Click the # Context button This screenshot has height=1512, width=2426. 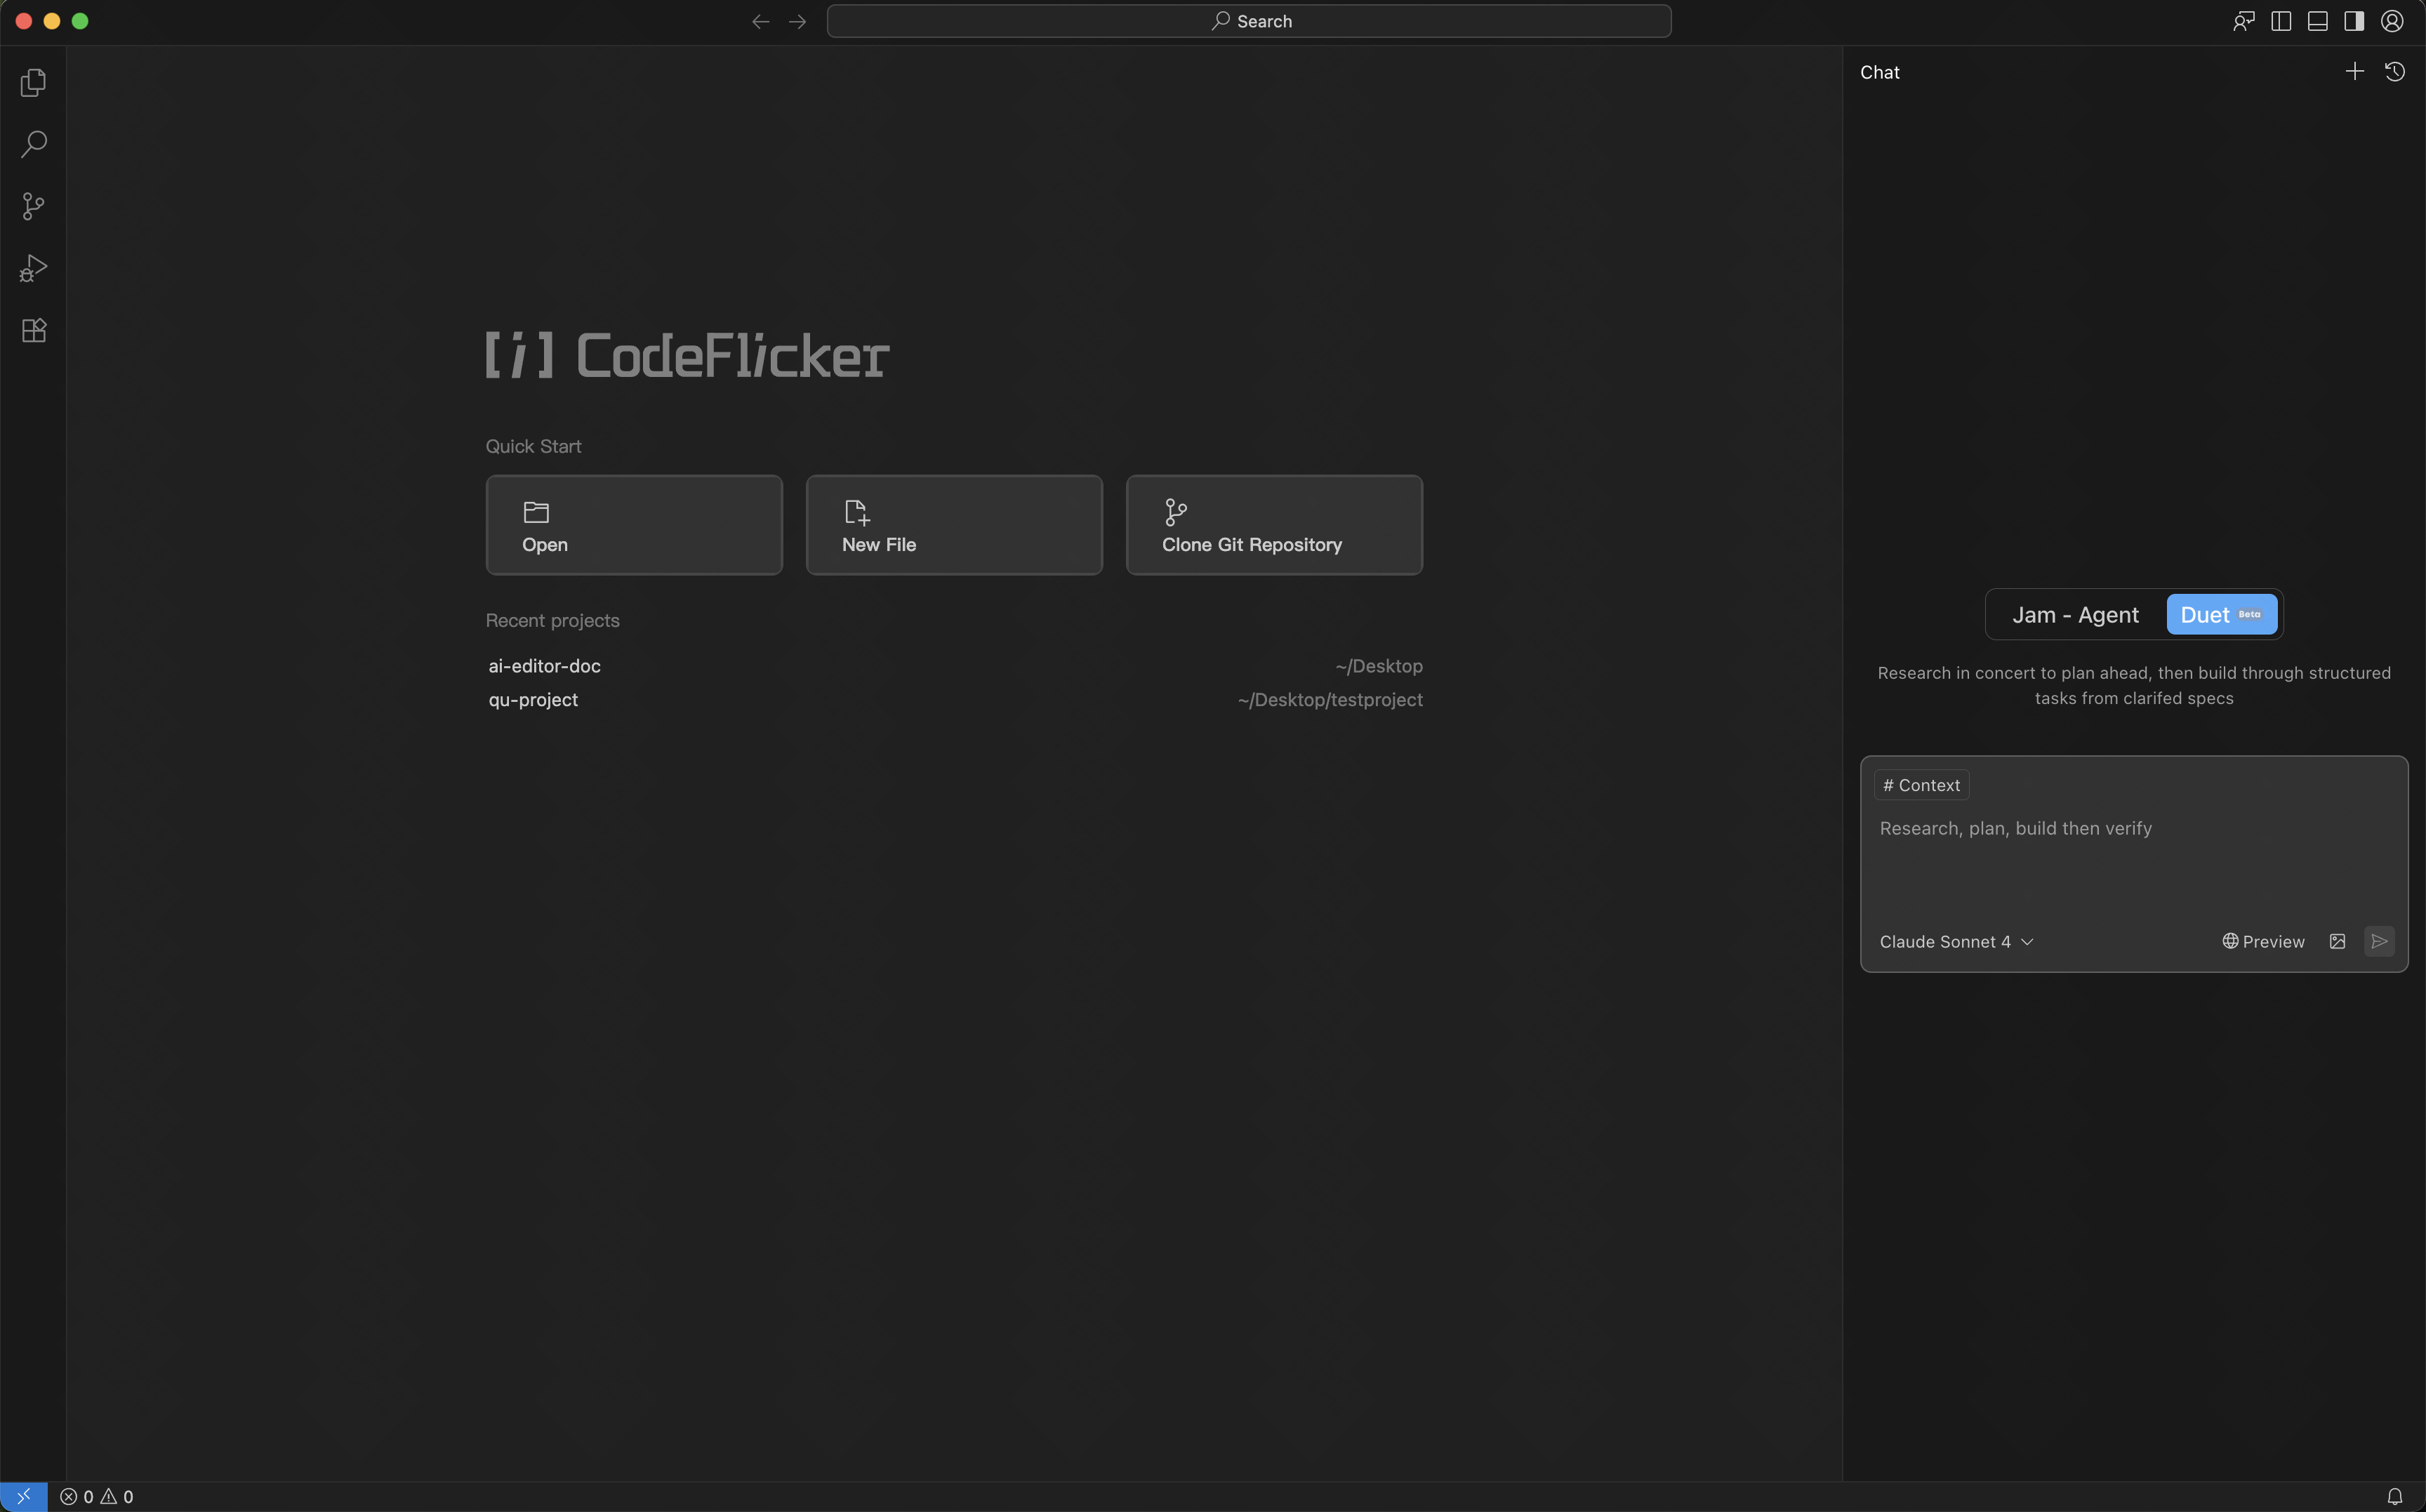pyautogui.click(x=1921, y=785)
